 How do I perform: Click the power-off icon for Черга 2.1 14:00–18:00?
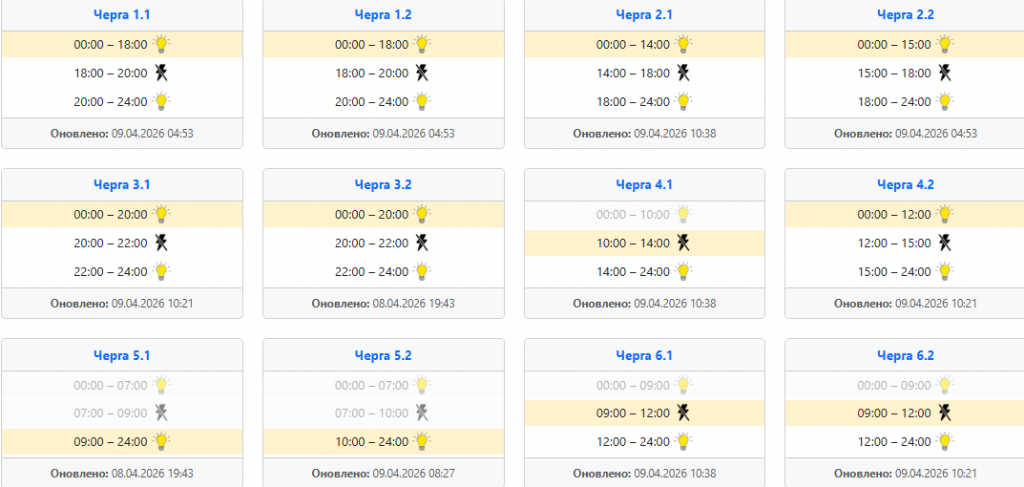coord(684,73)
